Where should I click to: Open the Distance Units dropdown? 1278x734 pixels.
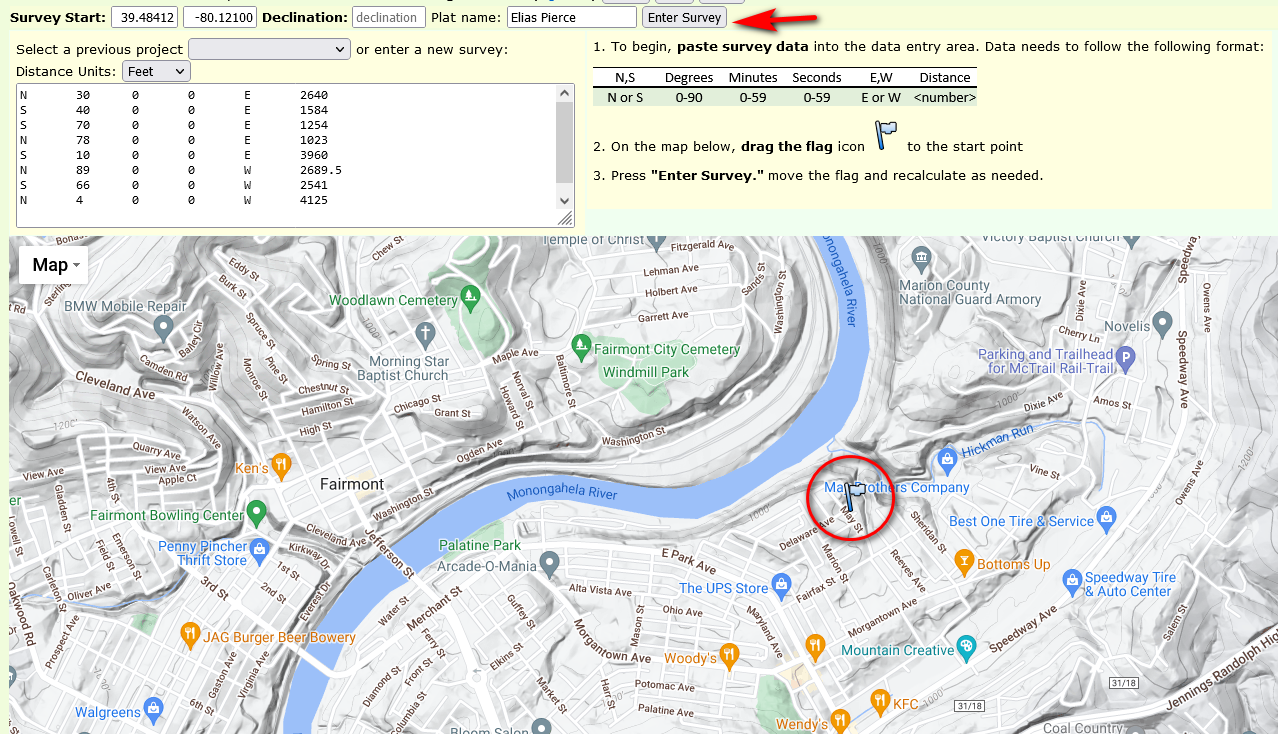(156, 71)
